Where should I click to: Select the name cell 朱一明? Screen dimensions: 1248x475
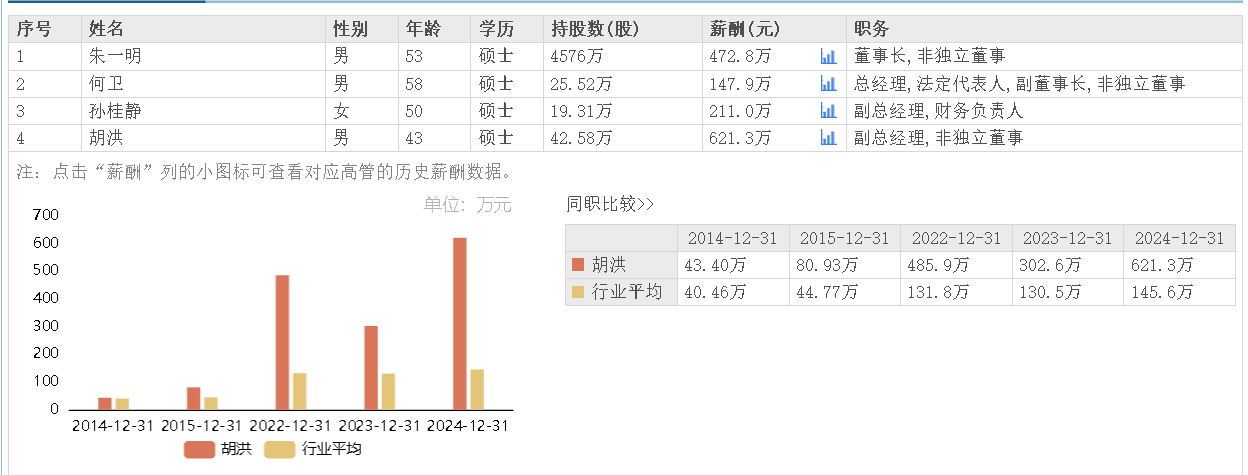click(x=115, y=57)
